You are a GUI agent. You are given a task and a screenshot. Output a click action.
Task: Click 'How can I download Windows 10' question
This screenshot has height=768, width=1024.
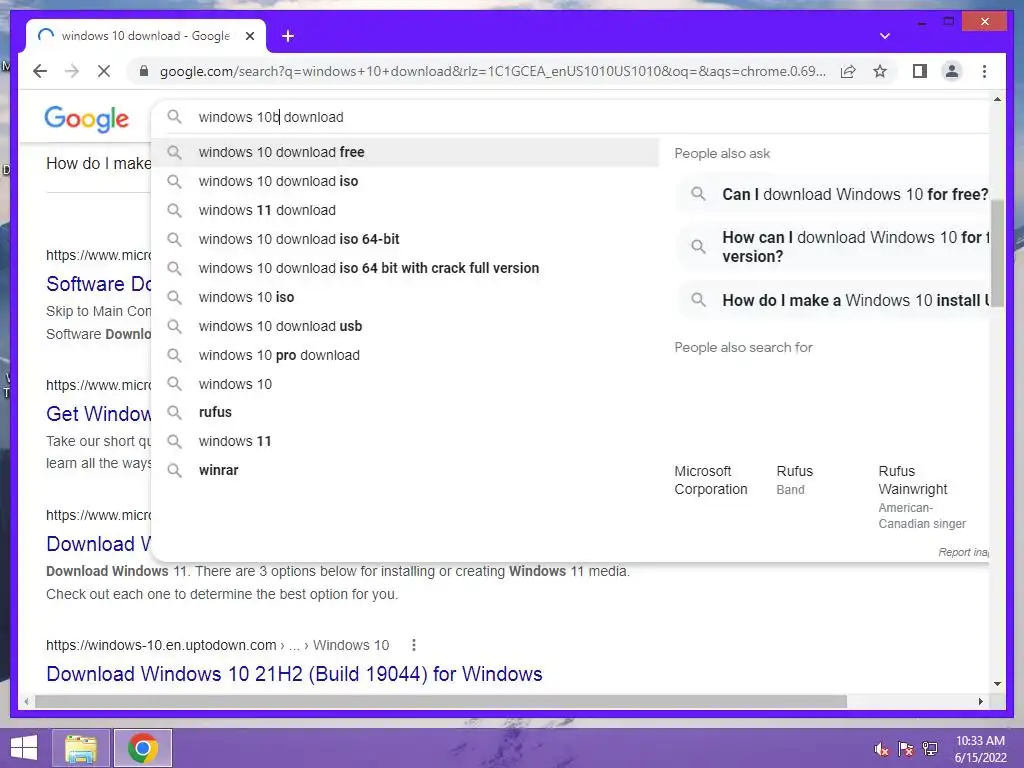(833, 247)
